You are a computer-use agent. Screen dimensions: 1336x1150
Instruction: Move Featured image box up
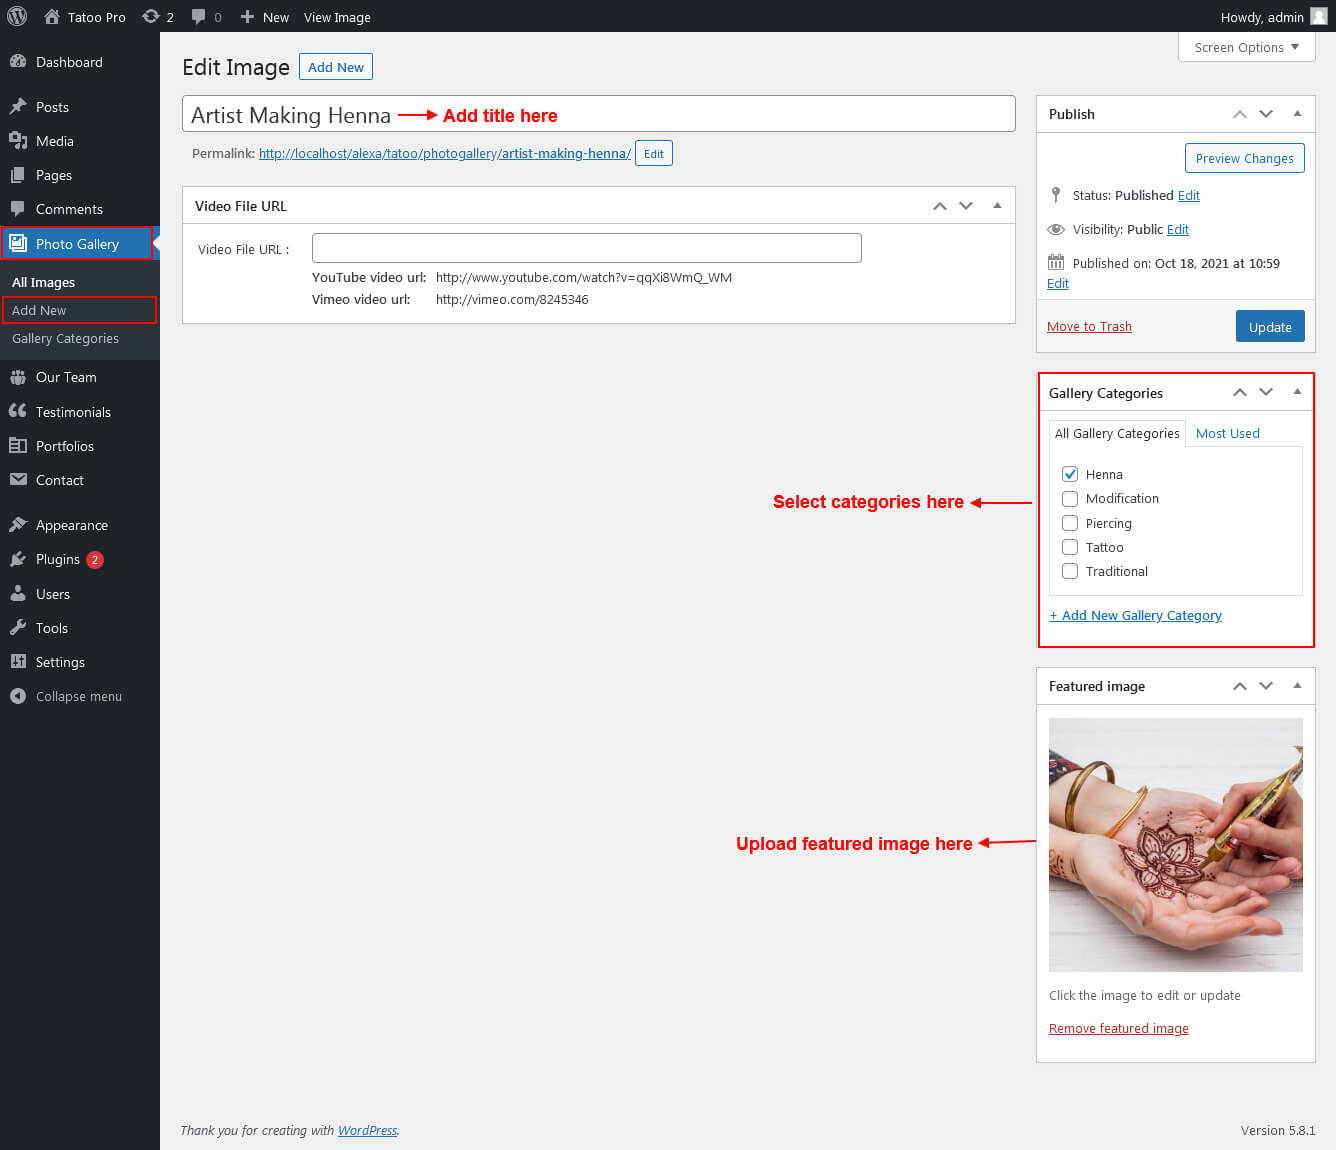click(1240, 686)
